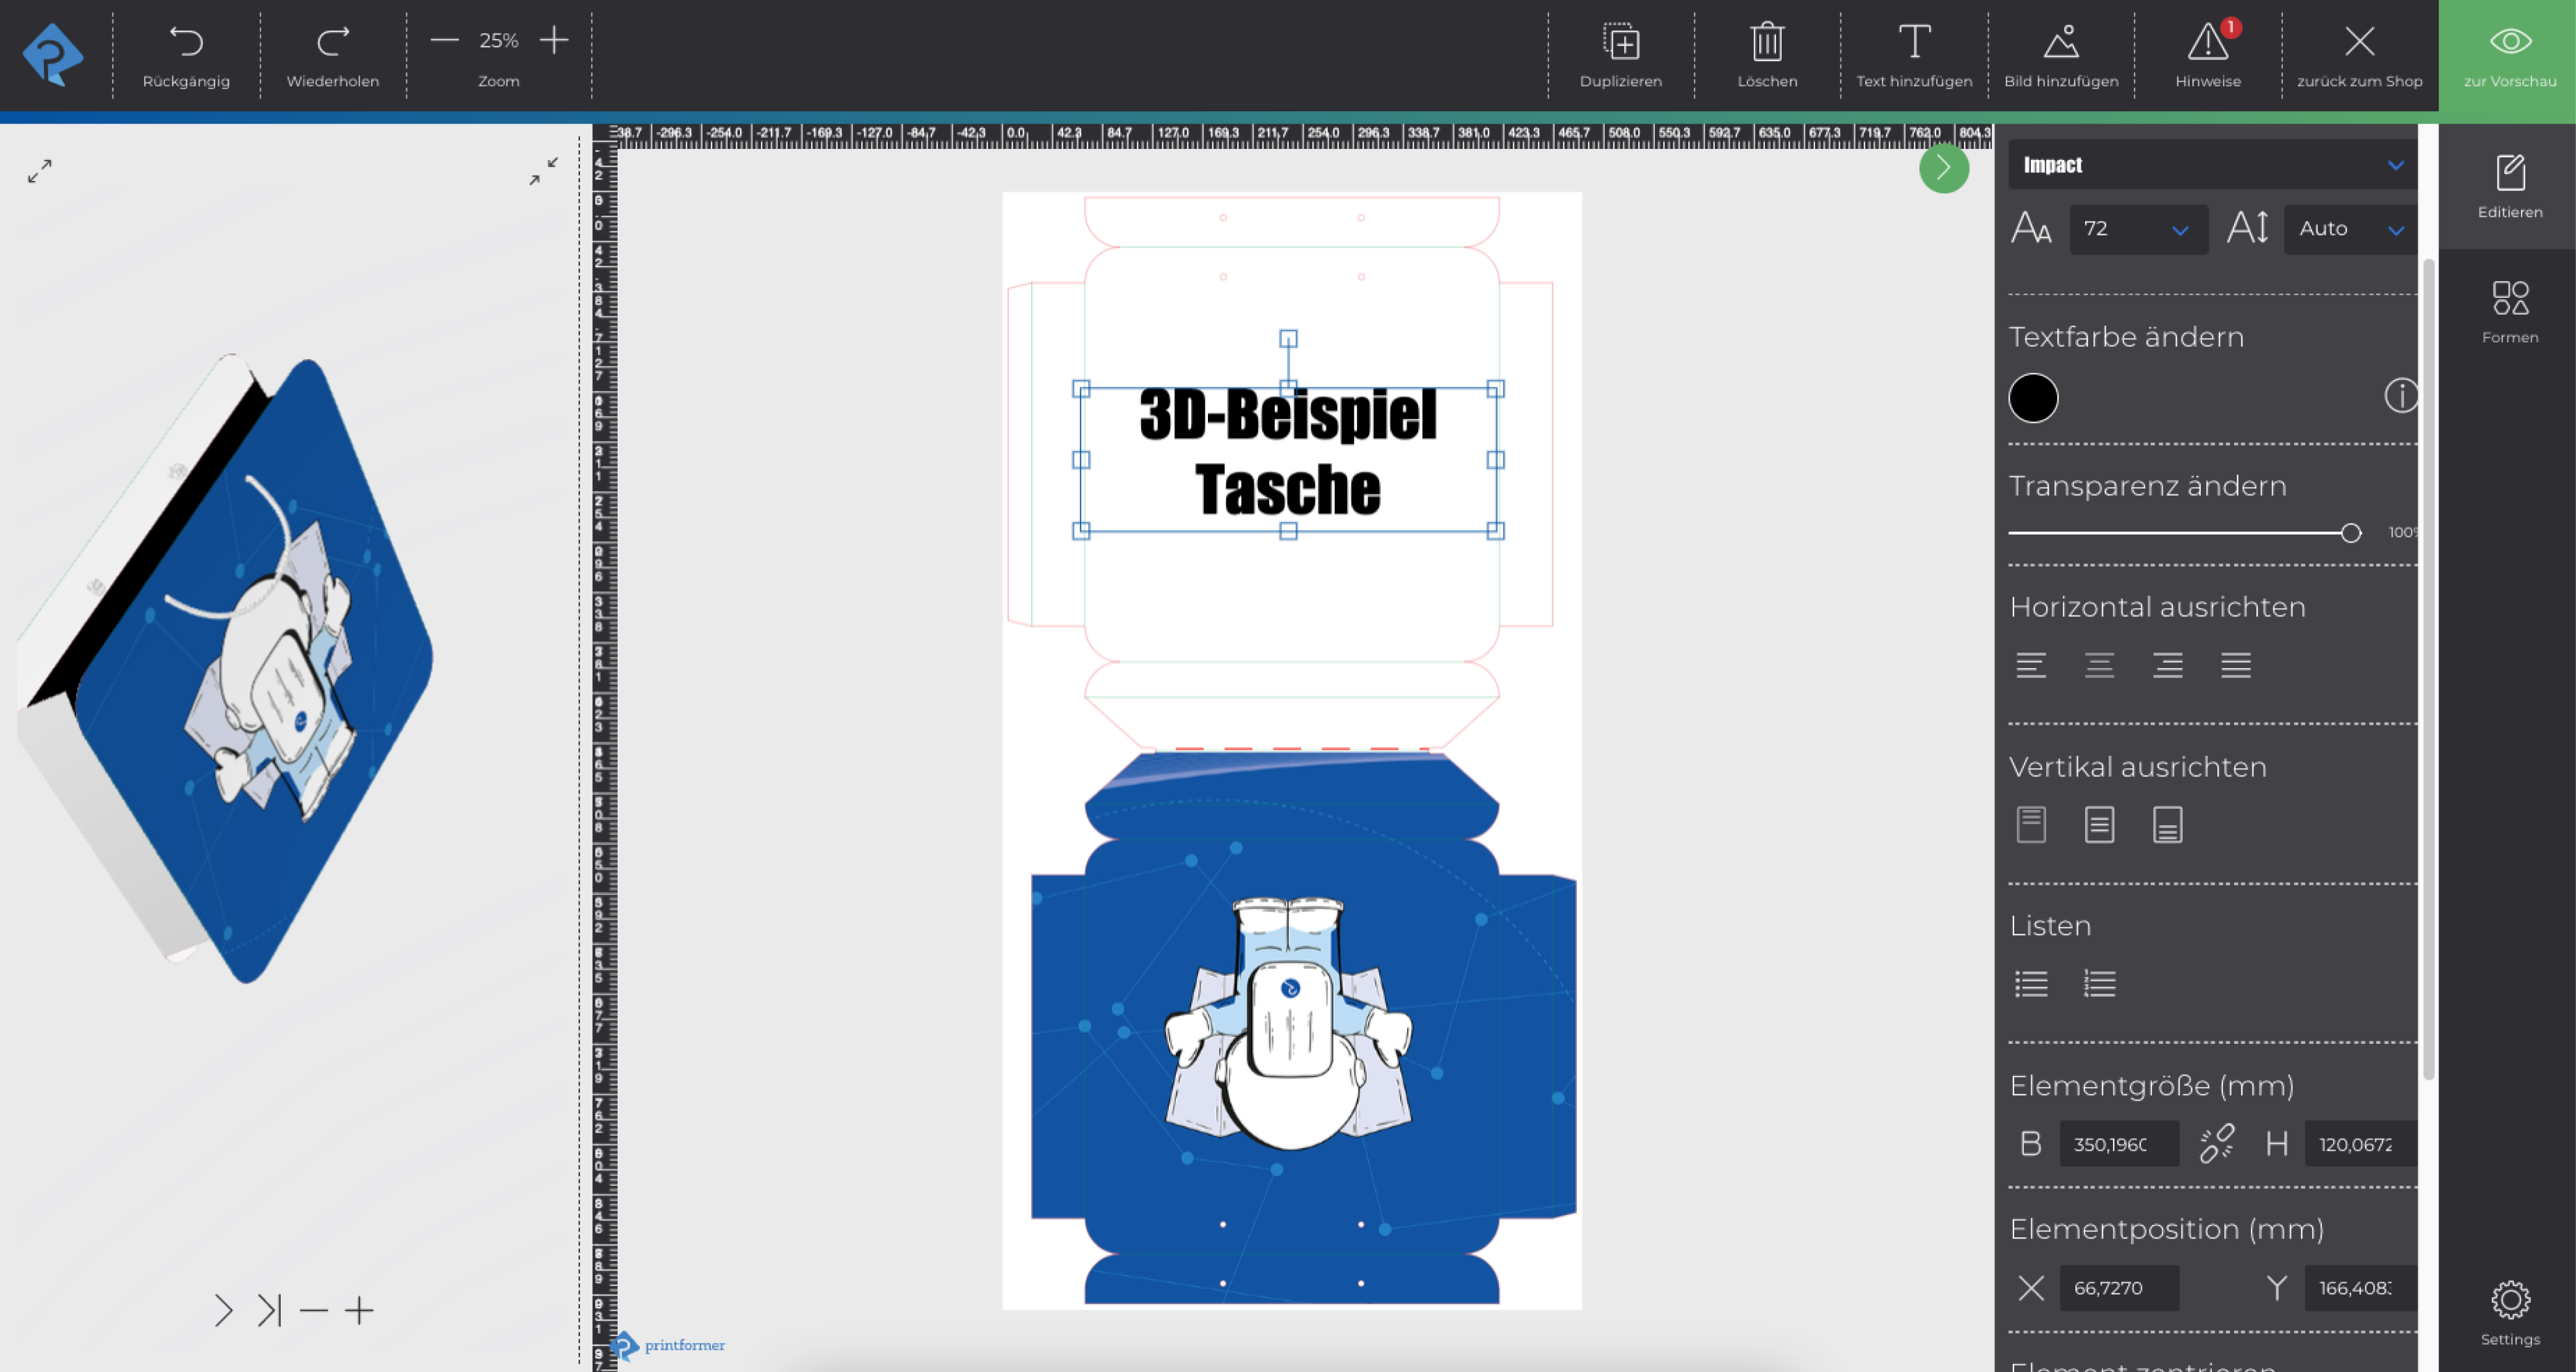The image size is (2576, 1372).
Task: Toggle aspect ratio link between B and H
Action: 2216,1143
